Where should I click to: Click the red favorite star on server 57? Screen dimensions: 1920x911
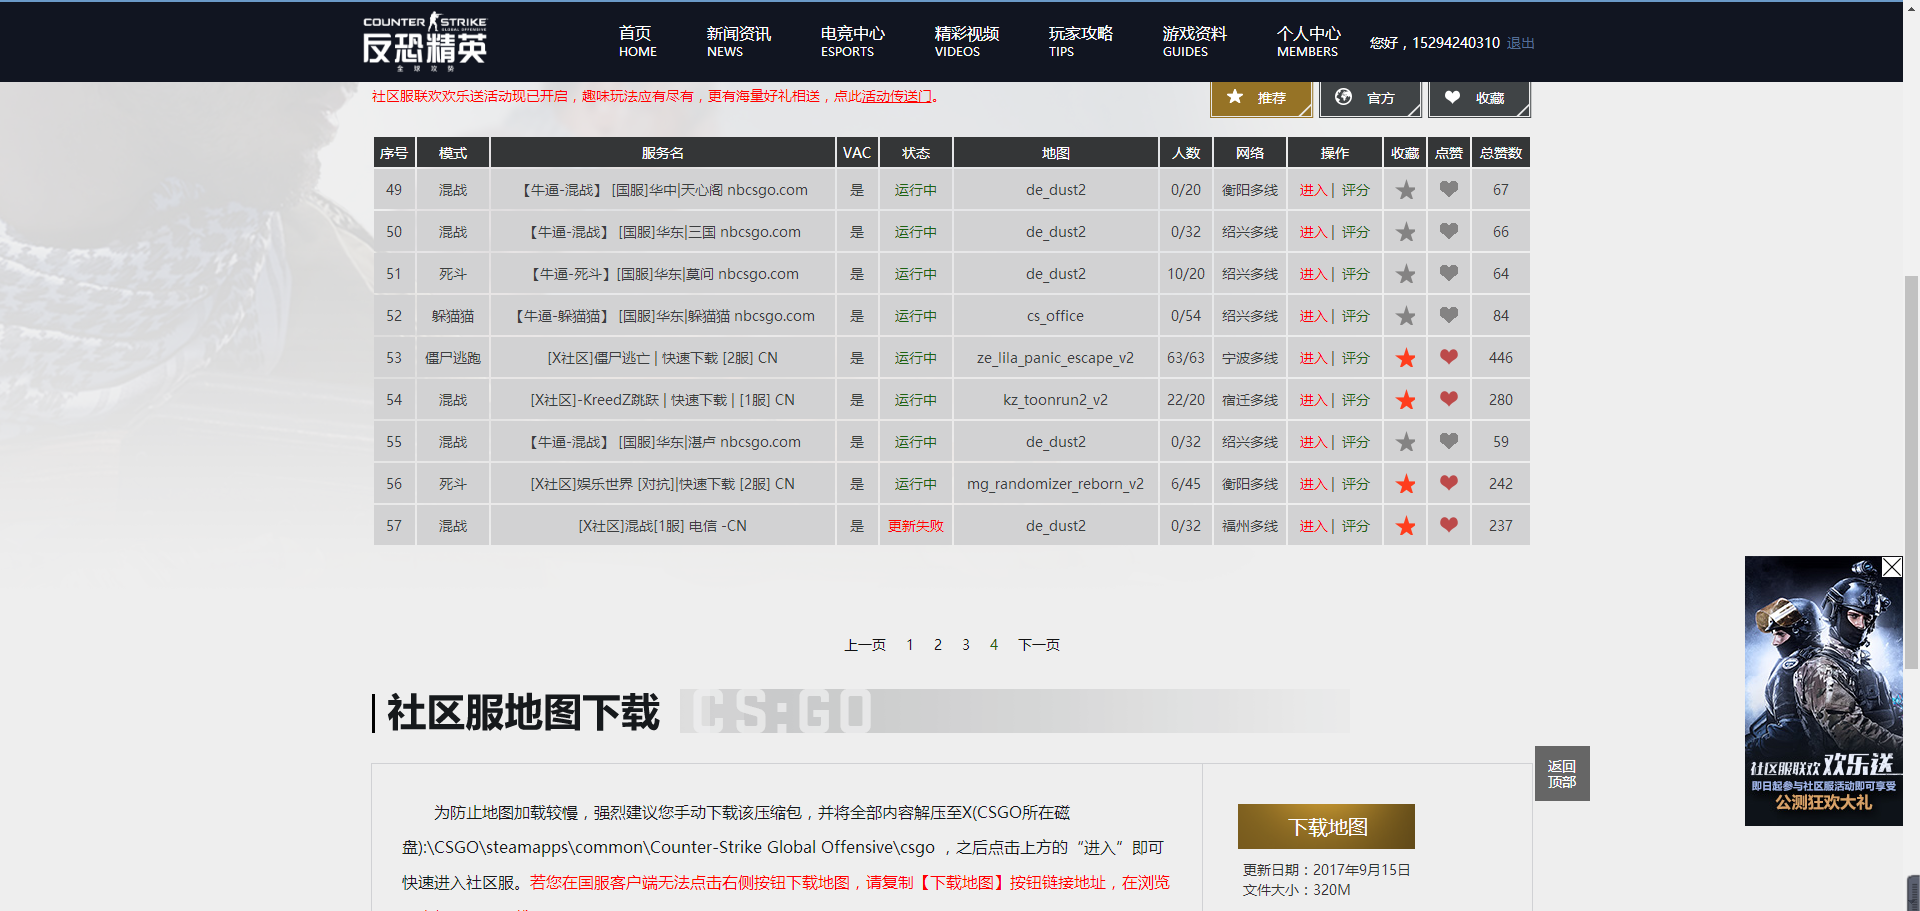tap(1404, 525)
